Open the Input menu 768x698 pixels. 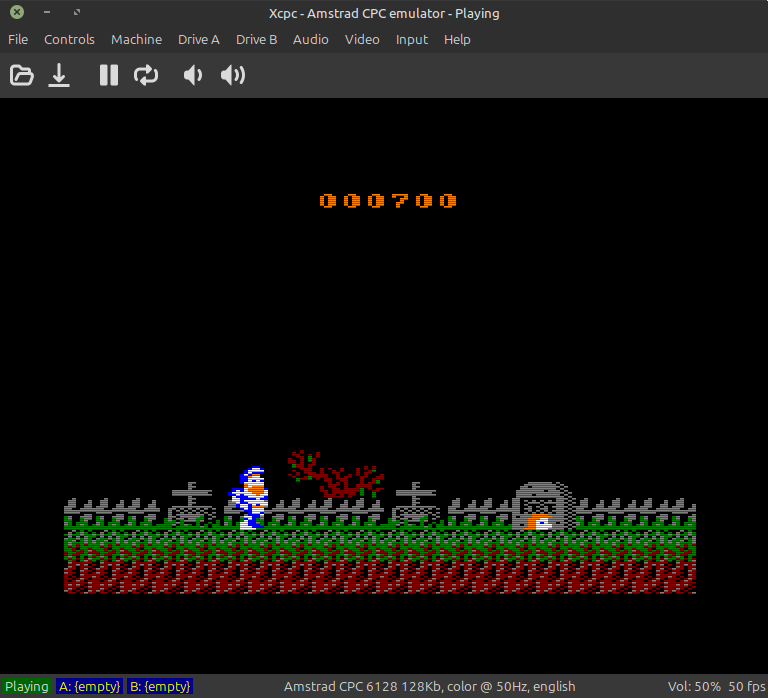411,40
